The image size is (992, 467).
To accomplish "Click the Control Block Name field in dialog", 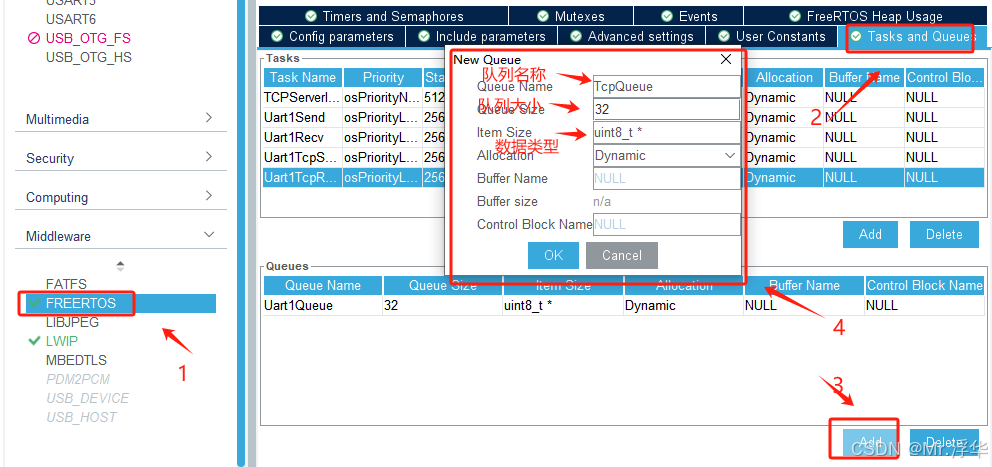I will [666, 225].
